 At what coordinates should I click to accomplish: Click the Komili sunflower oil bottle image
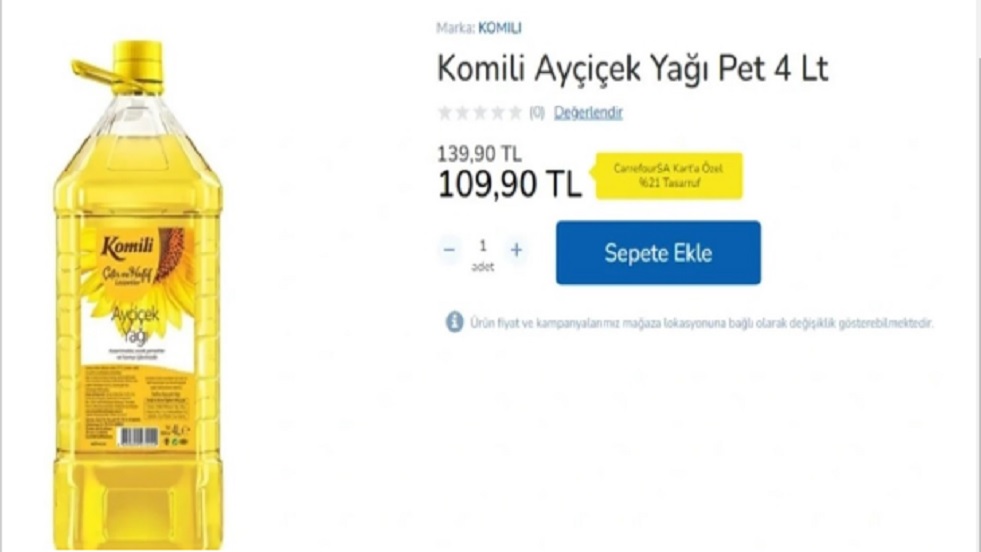pos(138,295)
